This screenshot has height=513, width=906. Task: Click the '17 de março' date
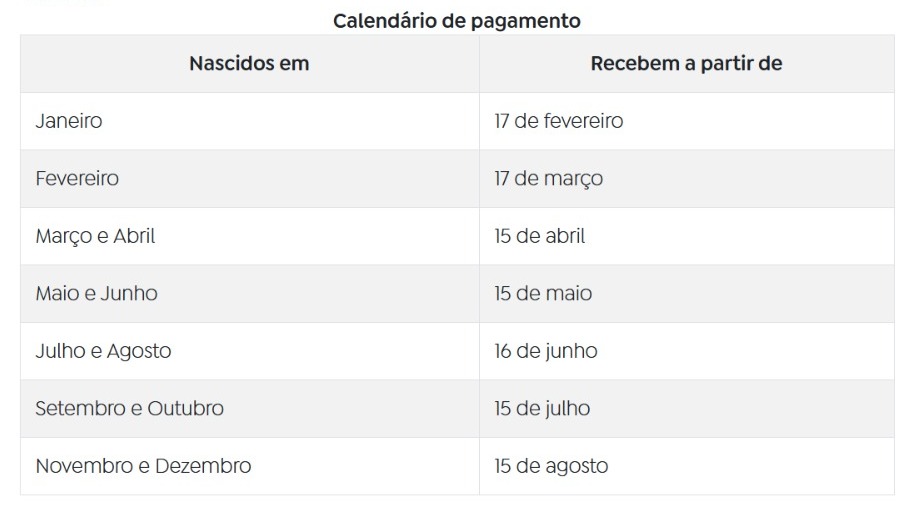click(548, 179)
